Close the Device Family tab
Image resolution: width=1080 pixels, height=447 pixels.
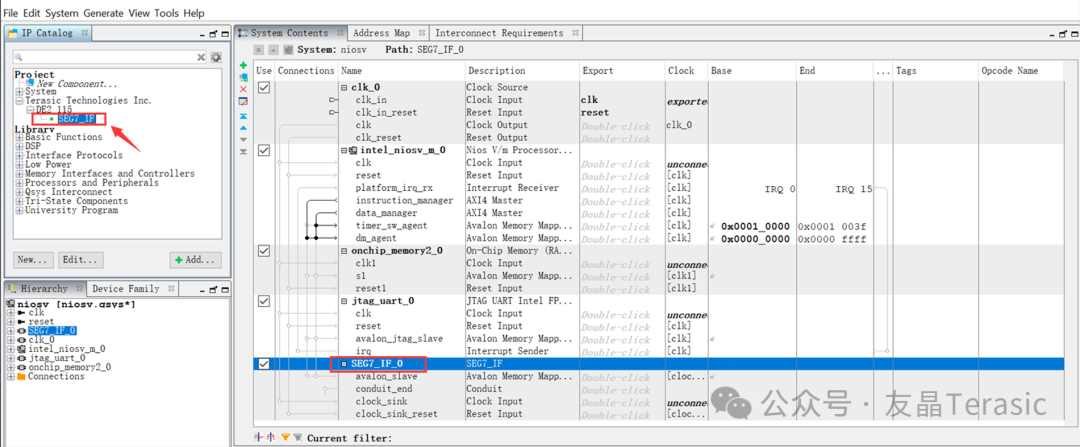[171, 289]
